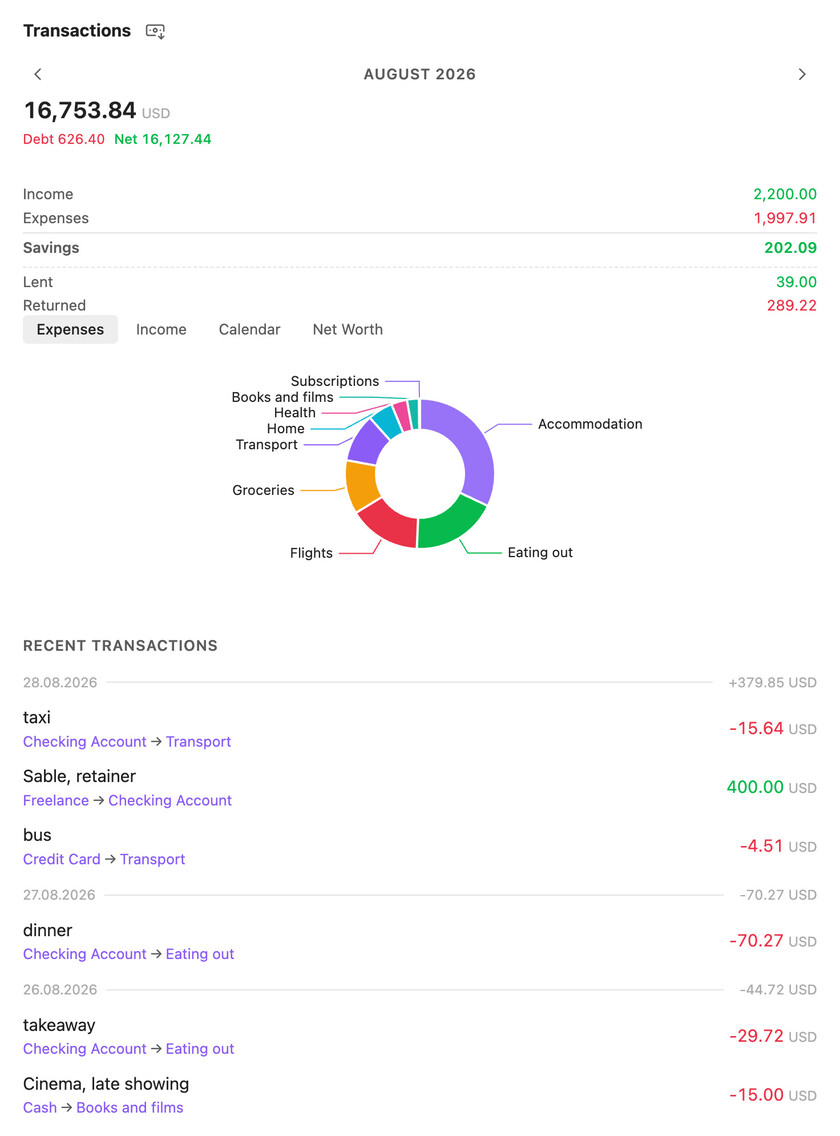Click the violet Transport donut segment
This screenshot has height=1136, width=840.
pos(368,441)
